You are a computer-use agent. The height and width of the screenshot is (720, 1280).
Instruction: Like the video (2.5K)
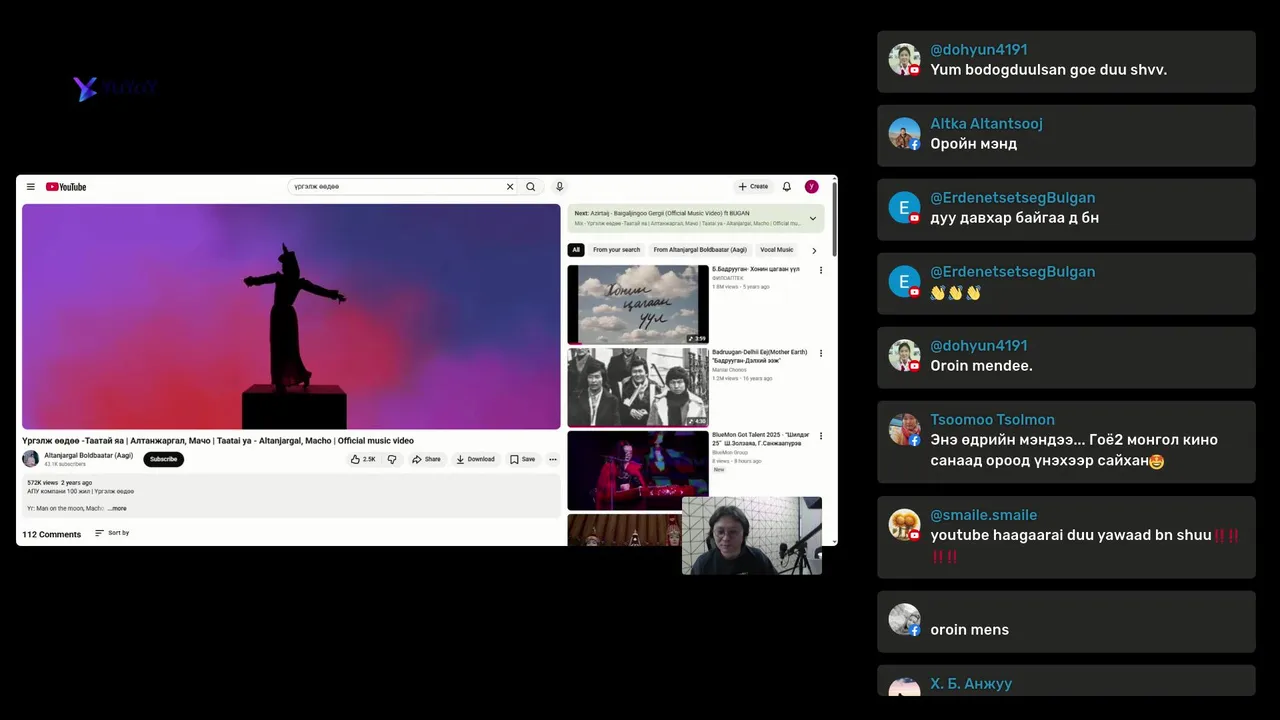coord(363,460)
